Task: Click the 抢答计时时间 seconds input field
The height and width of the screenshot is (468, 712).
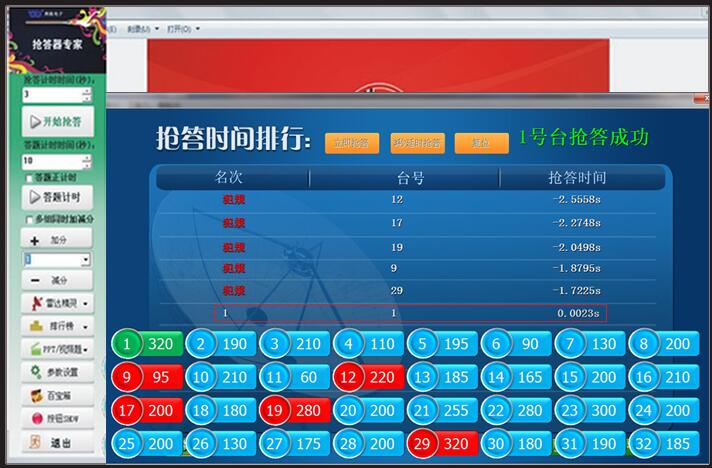Action: tap(51, 94)
